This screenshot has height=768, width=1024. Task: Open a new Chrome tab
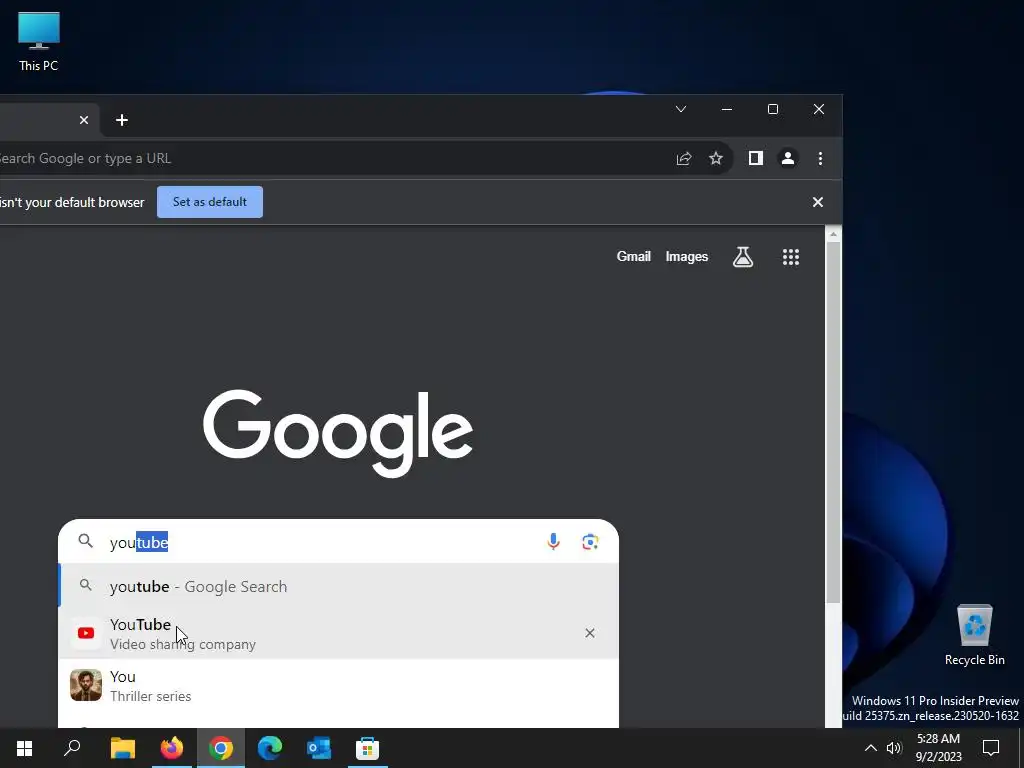click(x=121, y=120)
